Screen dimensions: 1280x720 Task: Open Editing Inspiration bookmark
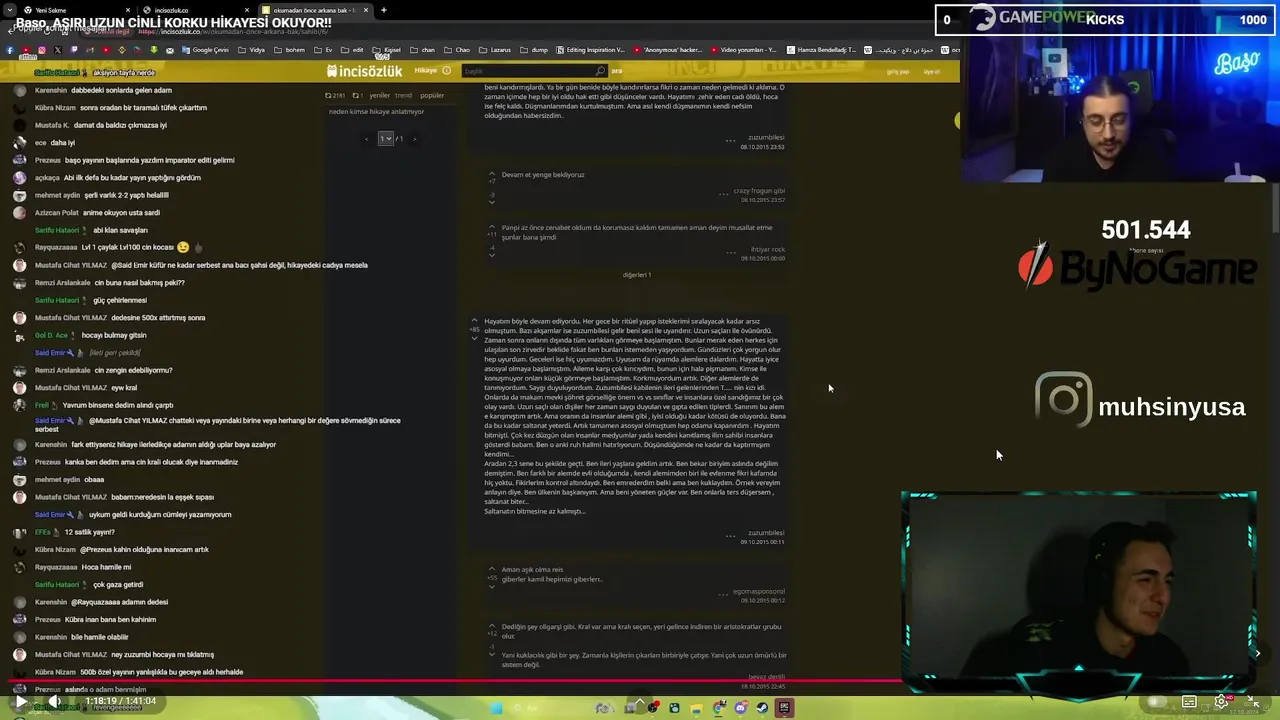590,50
